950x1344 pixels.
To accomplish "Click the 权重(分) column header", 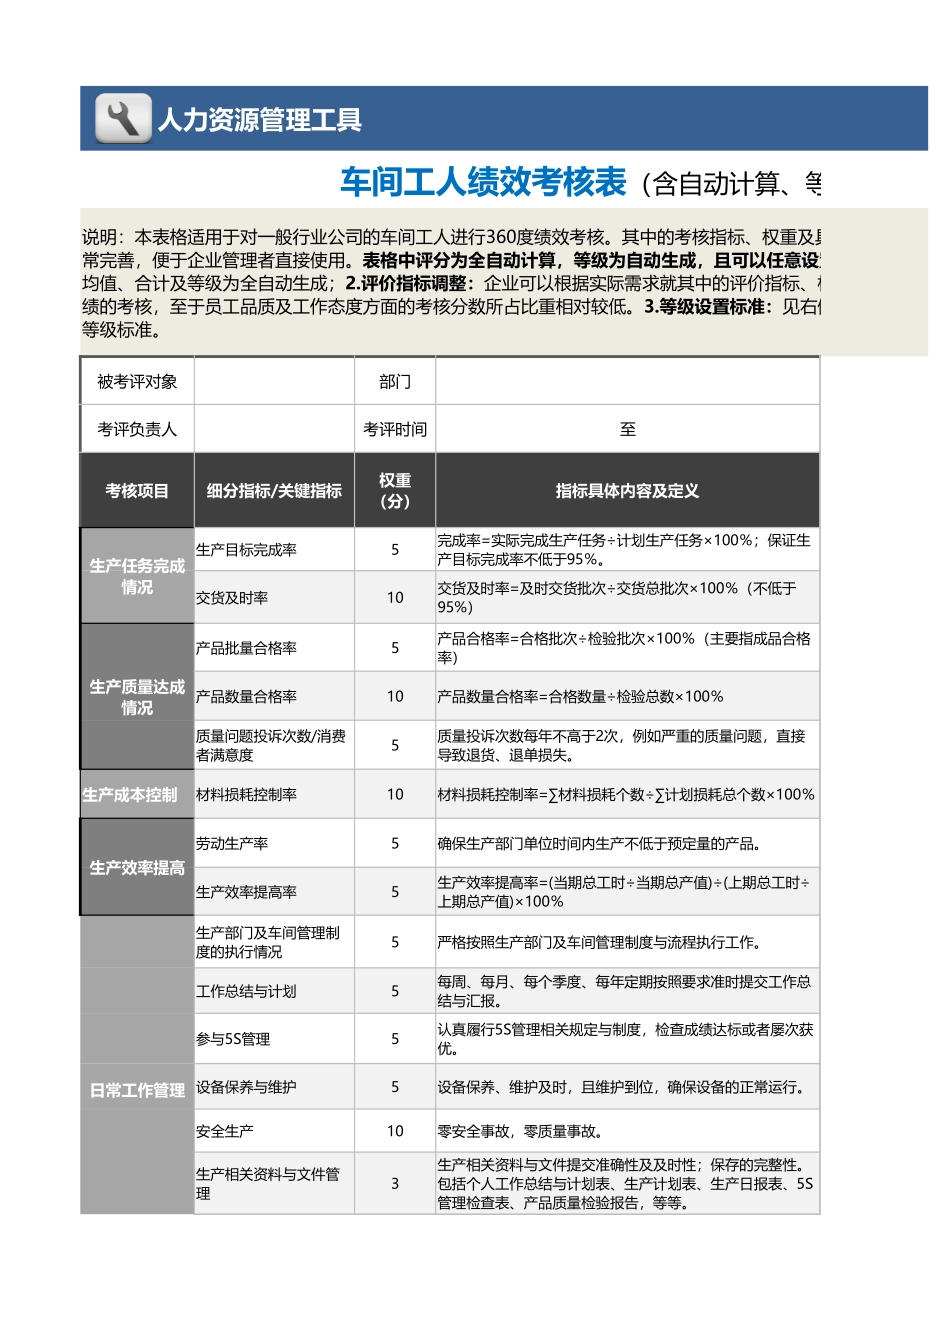I will pos(395,490).
